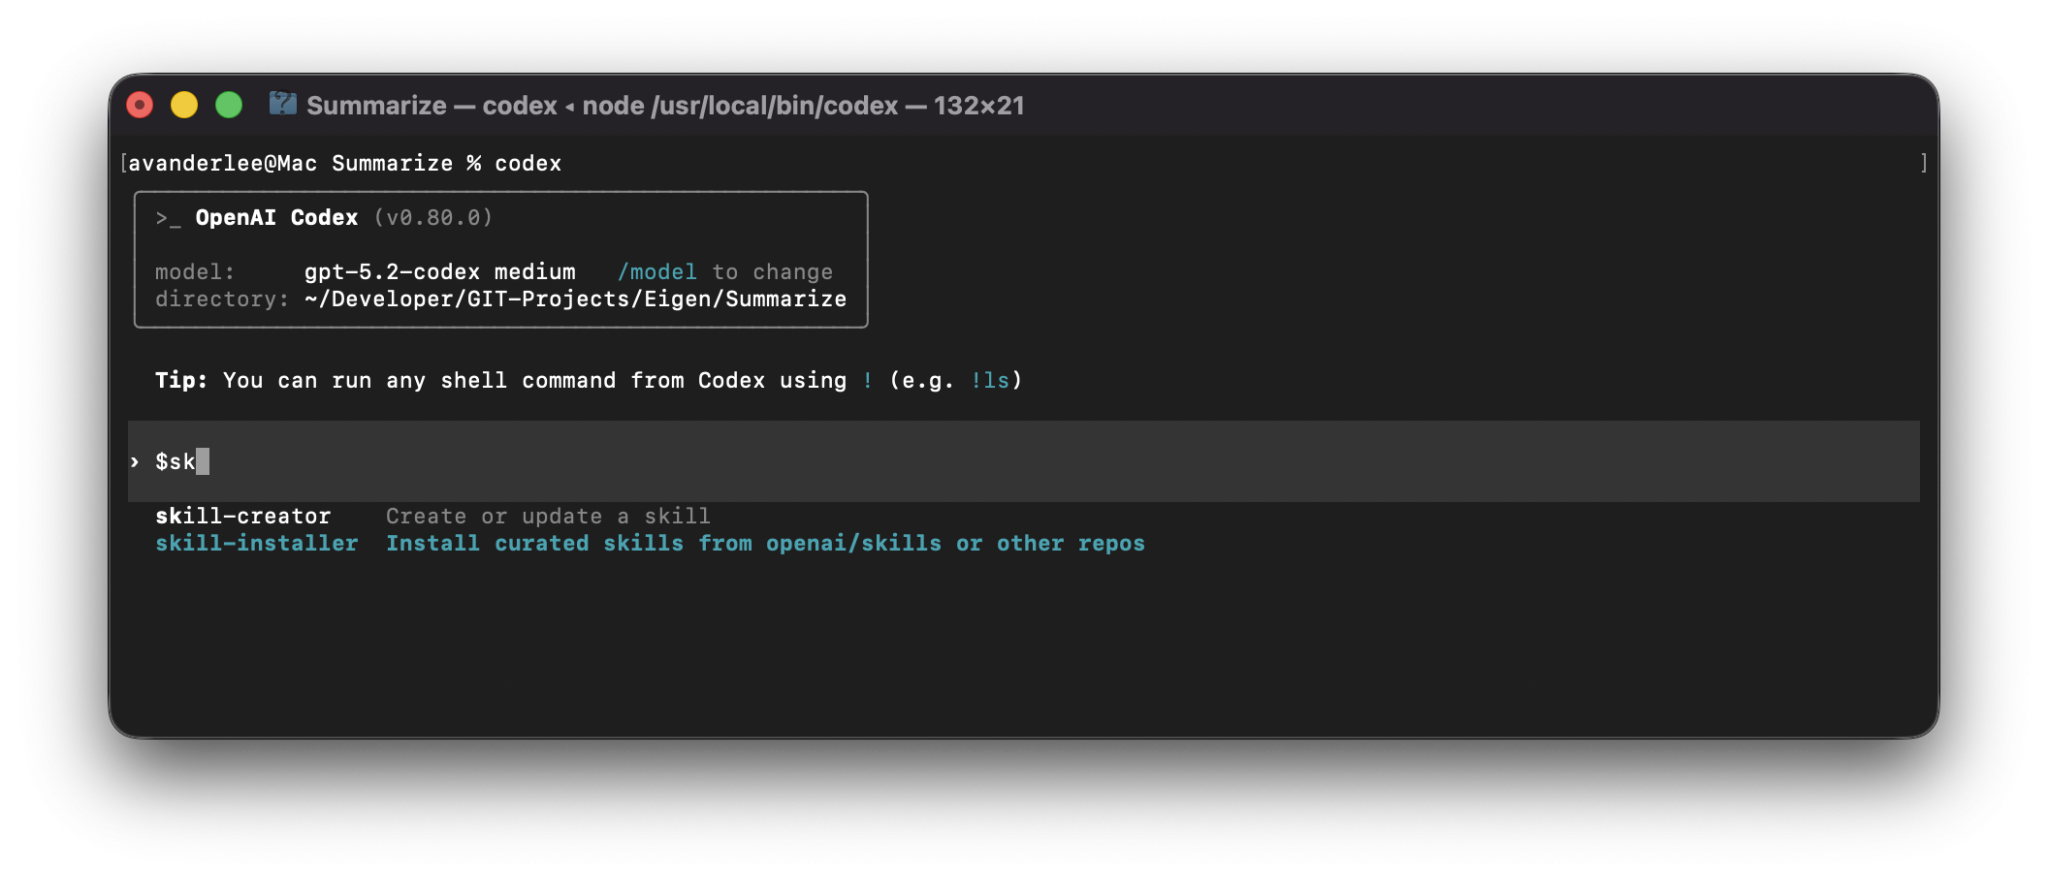
Task: Click the '>_' Codex logo glyph
Action: pyautogui.click(x=168, y=219)
